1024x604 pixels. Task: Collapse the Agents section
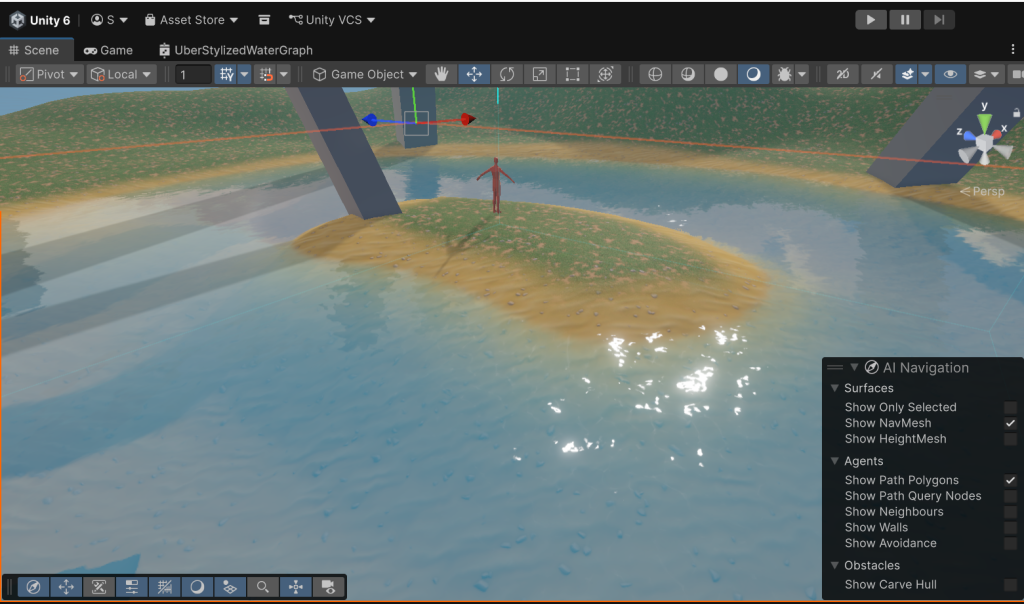click(835, 461)
